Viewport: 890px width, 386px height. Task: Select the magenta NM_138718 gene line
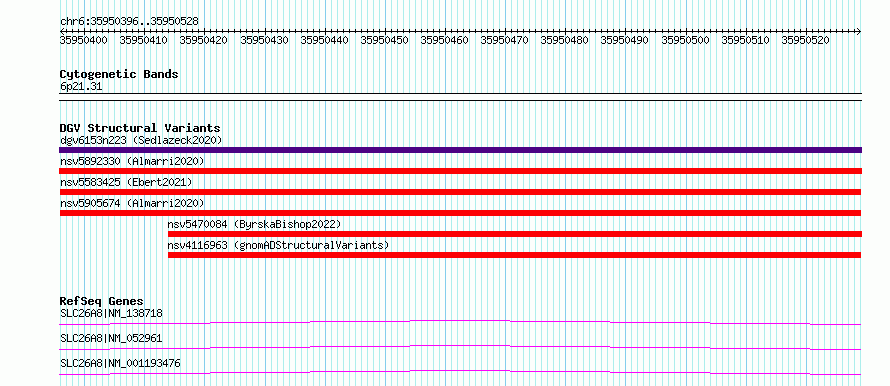tap(460, 322)
